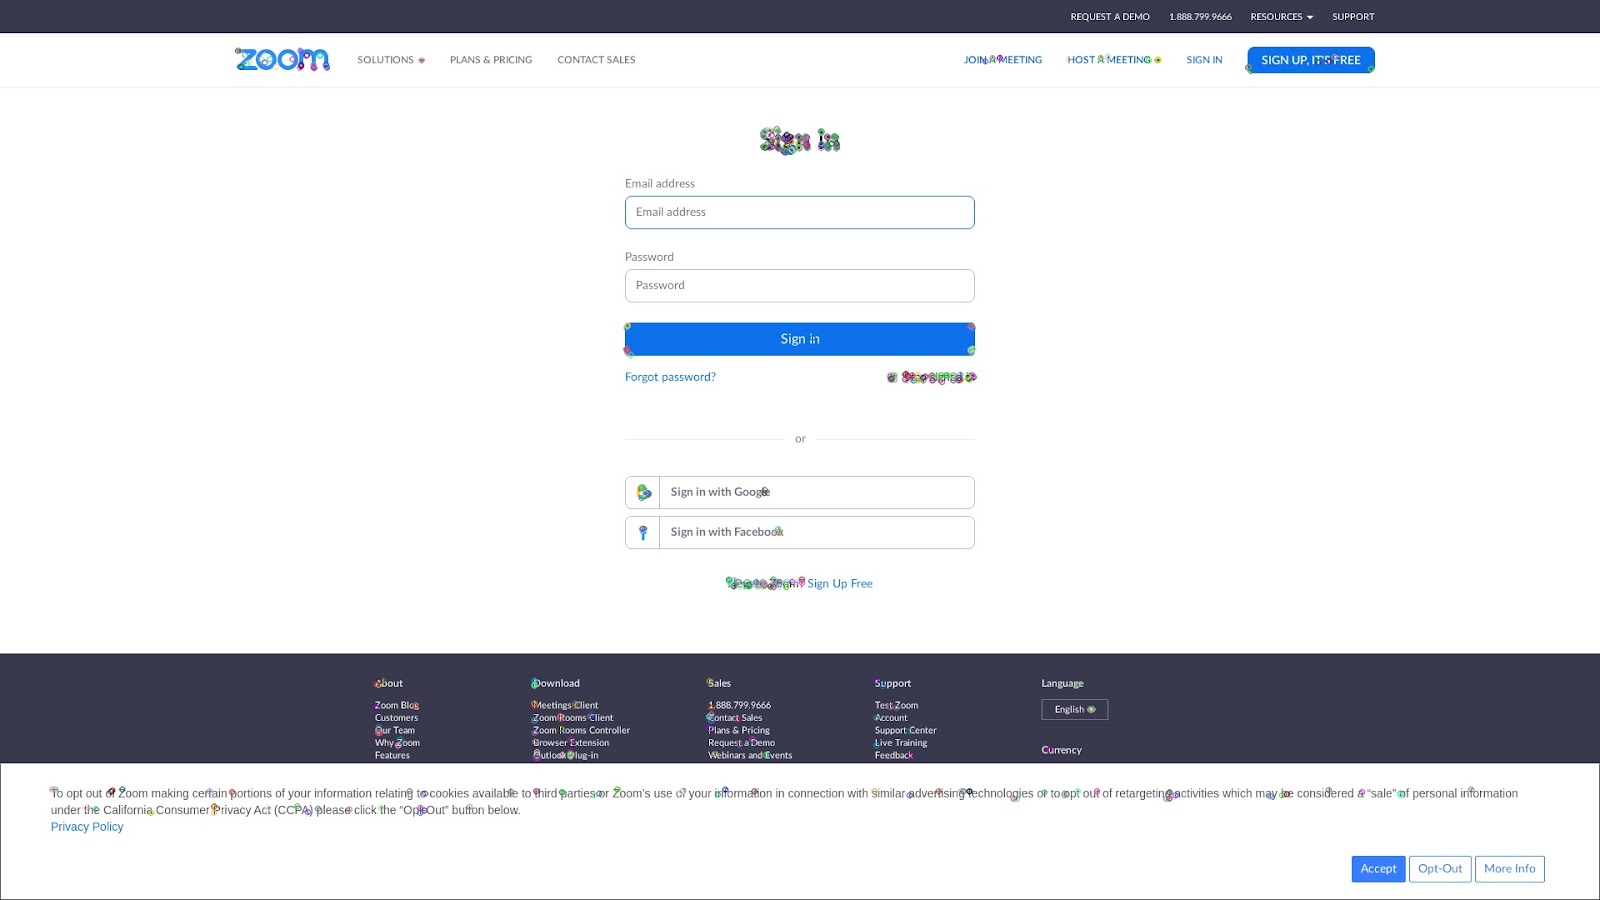Screen dimensions: 1600x900
Task: Click the About footer heading
Action: click(x=389, y=684)
